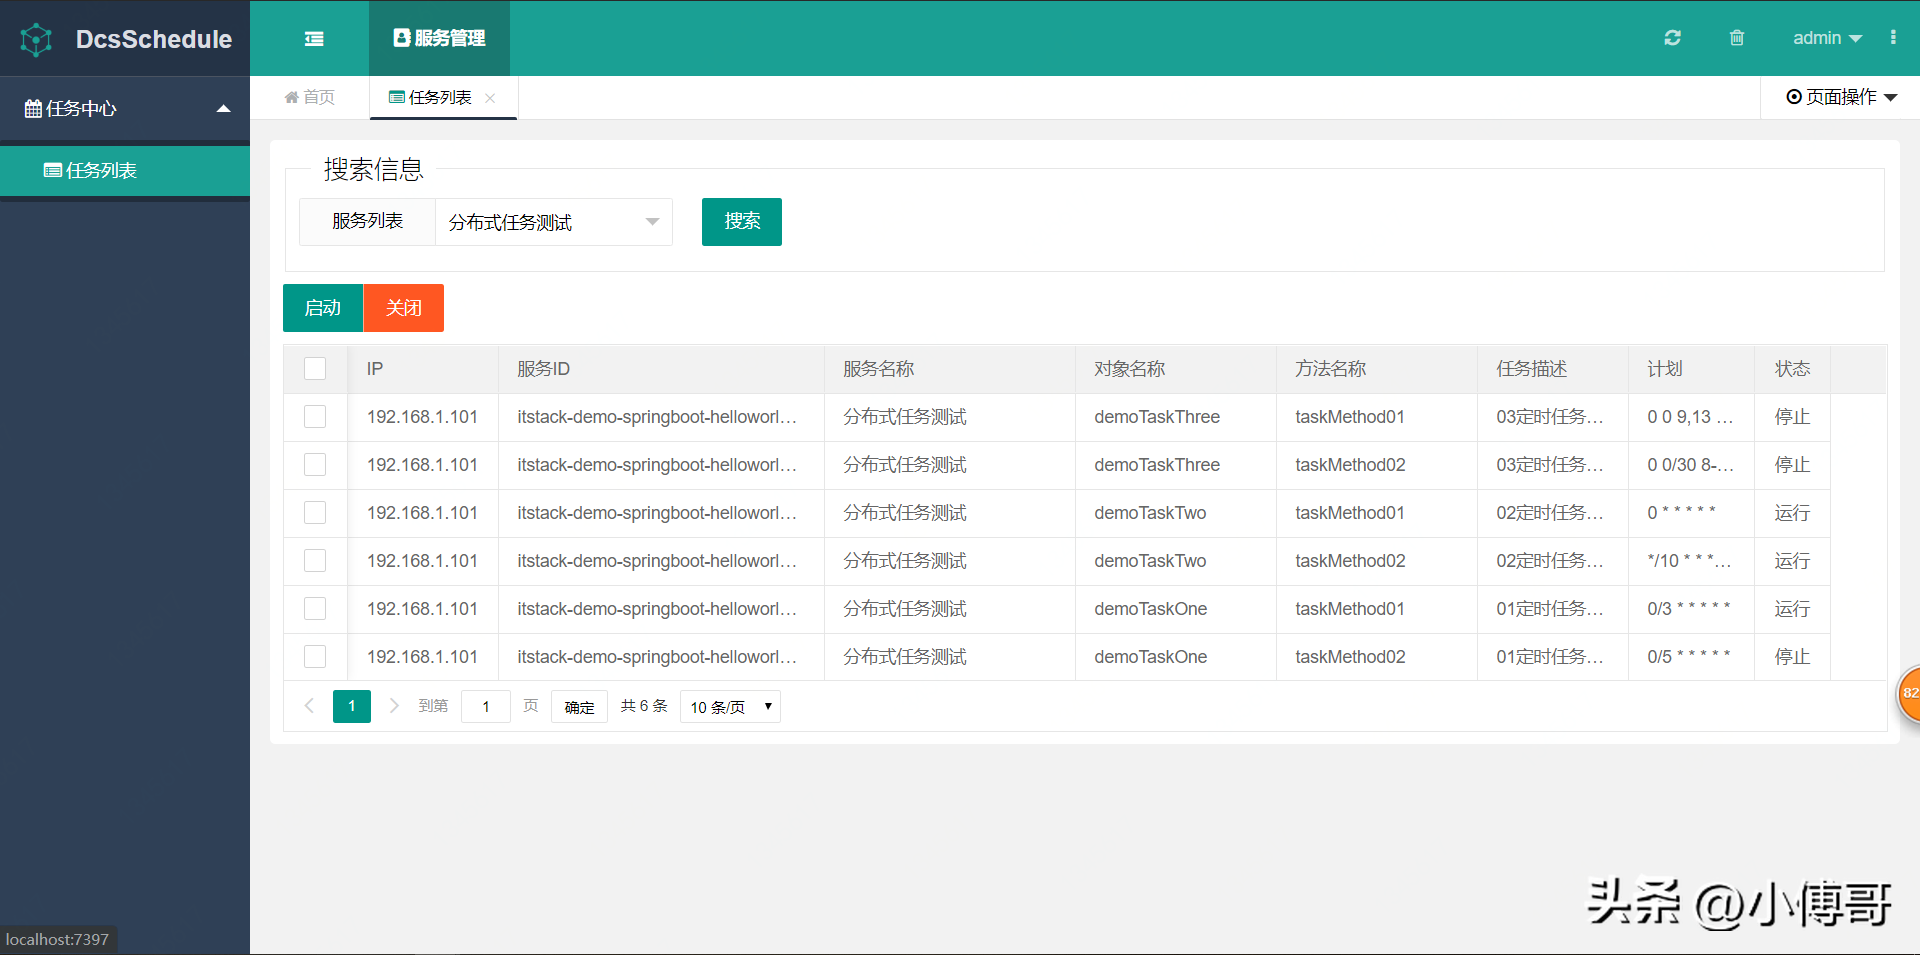Click the trash icon in header
Image resolution: width=1920 pixels, height=955 pixels.
1737,38
